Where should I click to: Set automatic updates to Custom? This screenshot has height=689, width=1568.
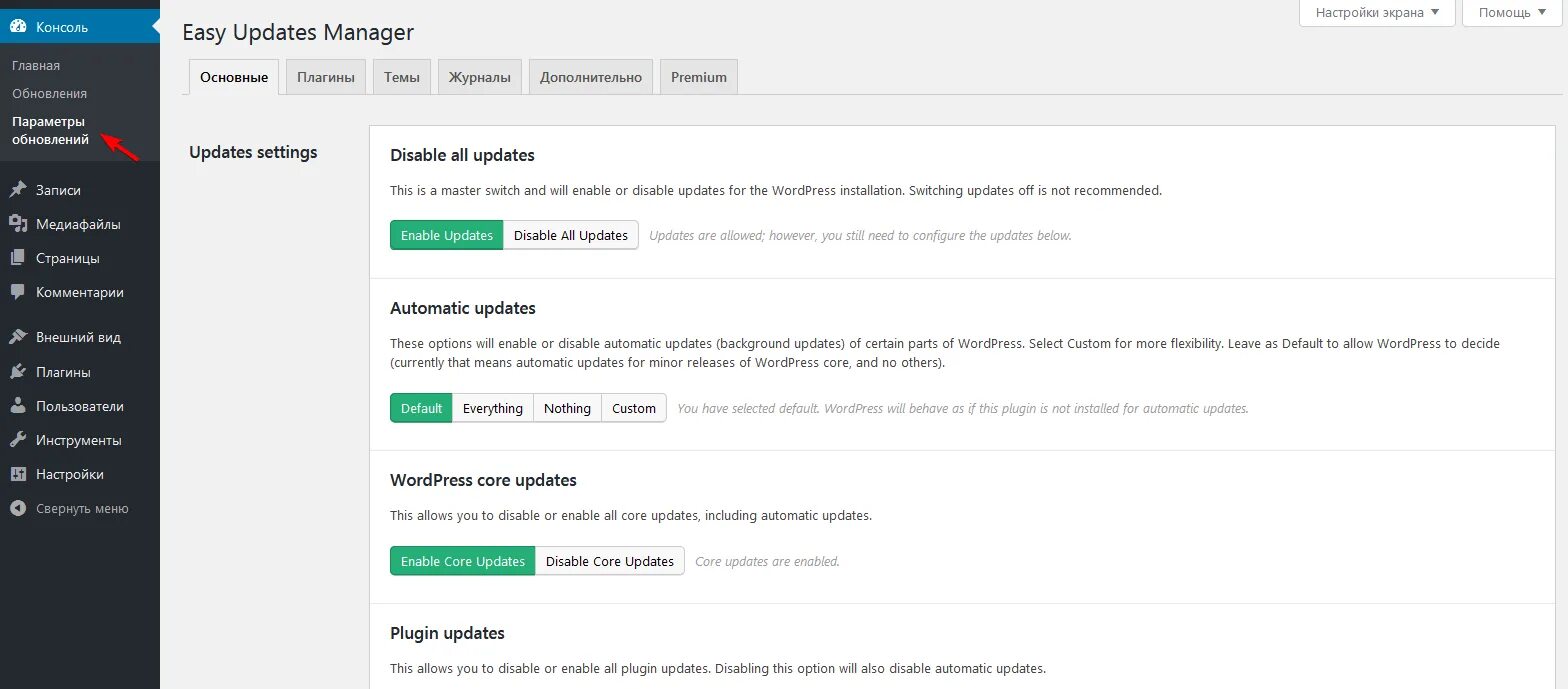coord(634,408)
